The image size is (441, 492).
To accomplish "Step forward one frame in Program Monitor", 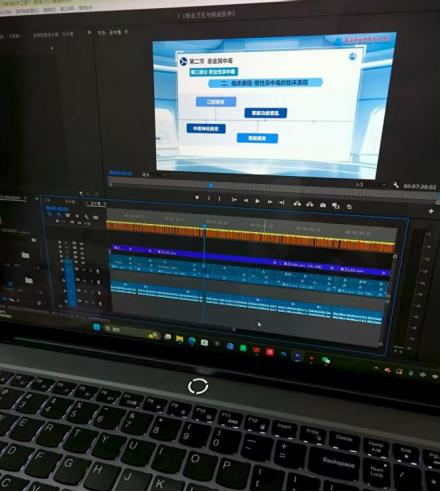I will point(270,202).
